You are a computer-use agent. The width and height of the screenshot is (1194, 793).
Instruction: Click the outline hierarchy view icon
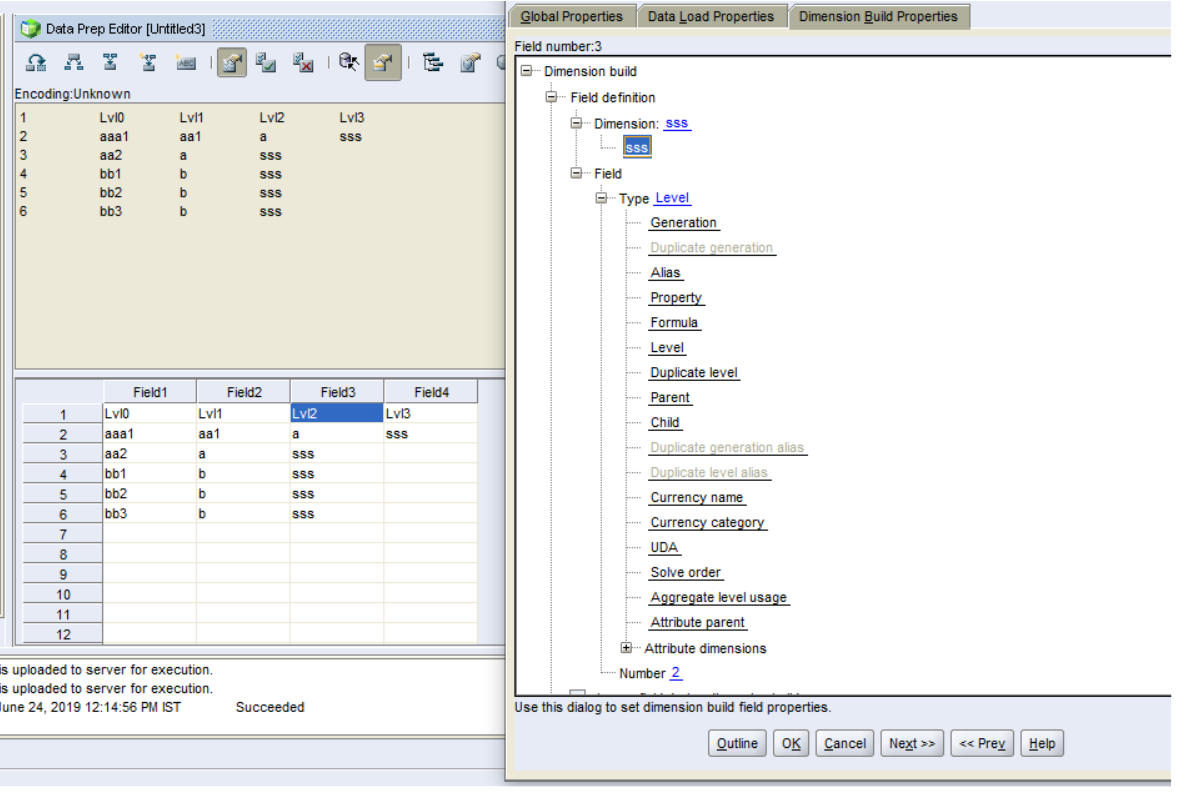tap(433, 62)
